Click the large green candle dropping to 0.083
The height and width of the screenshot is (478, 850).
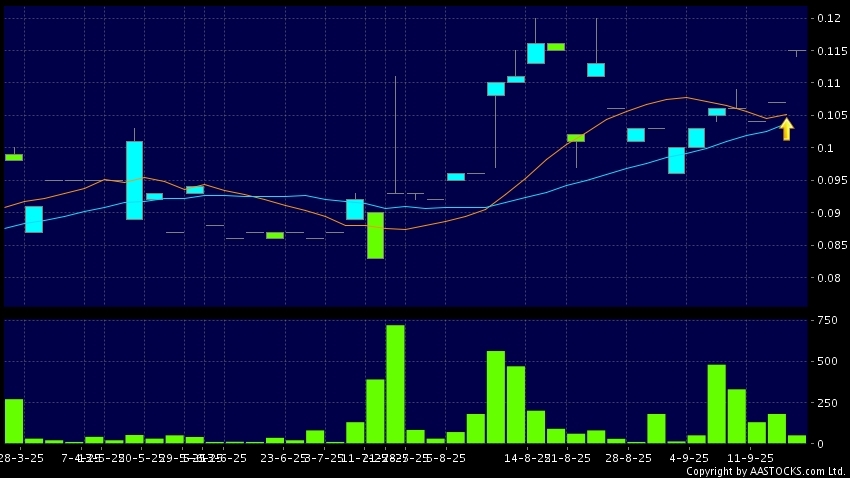tap(375, 235)
